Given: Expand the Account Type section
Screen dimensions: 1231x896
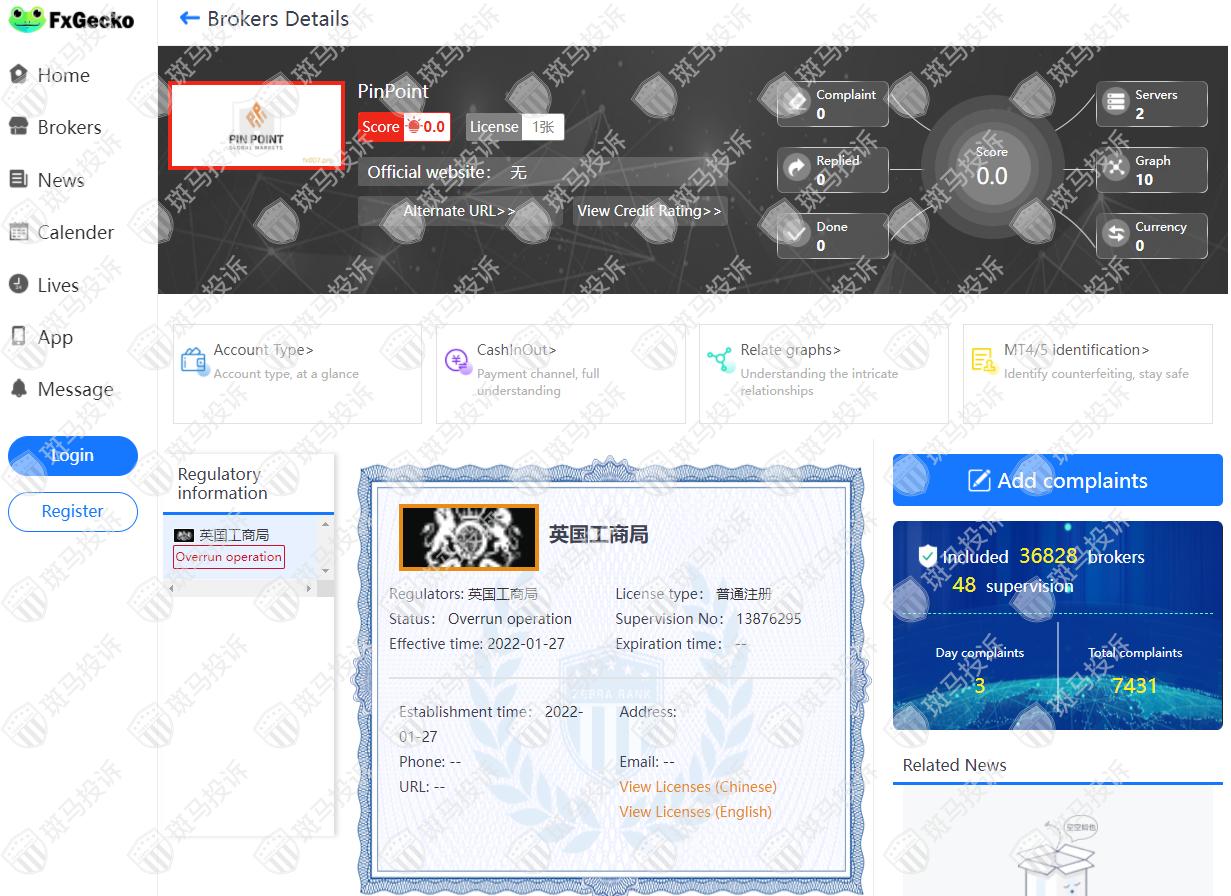Looking at the screenshot, I should [263, 350].
